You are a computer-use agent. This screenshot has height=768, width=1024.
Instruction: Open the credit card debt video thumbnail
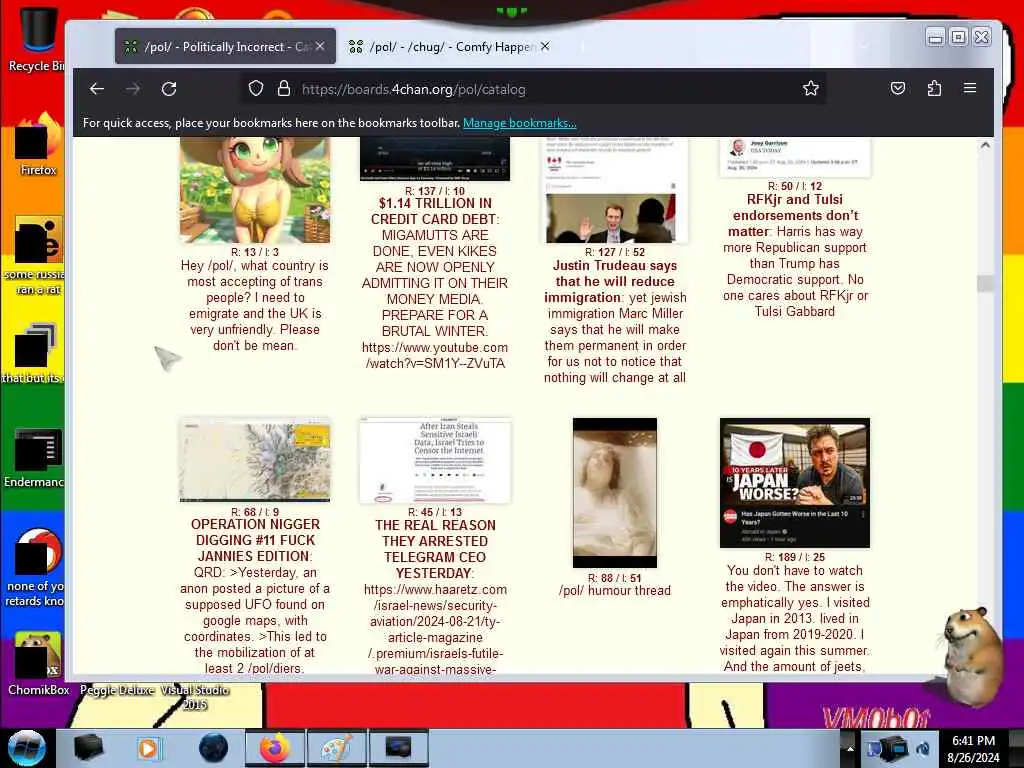click(435, 159)
